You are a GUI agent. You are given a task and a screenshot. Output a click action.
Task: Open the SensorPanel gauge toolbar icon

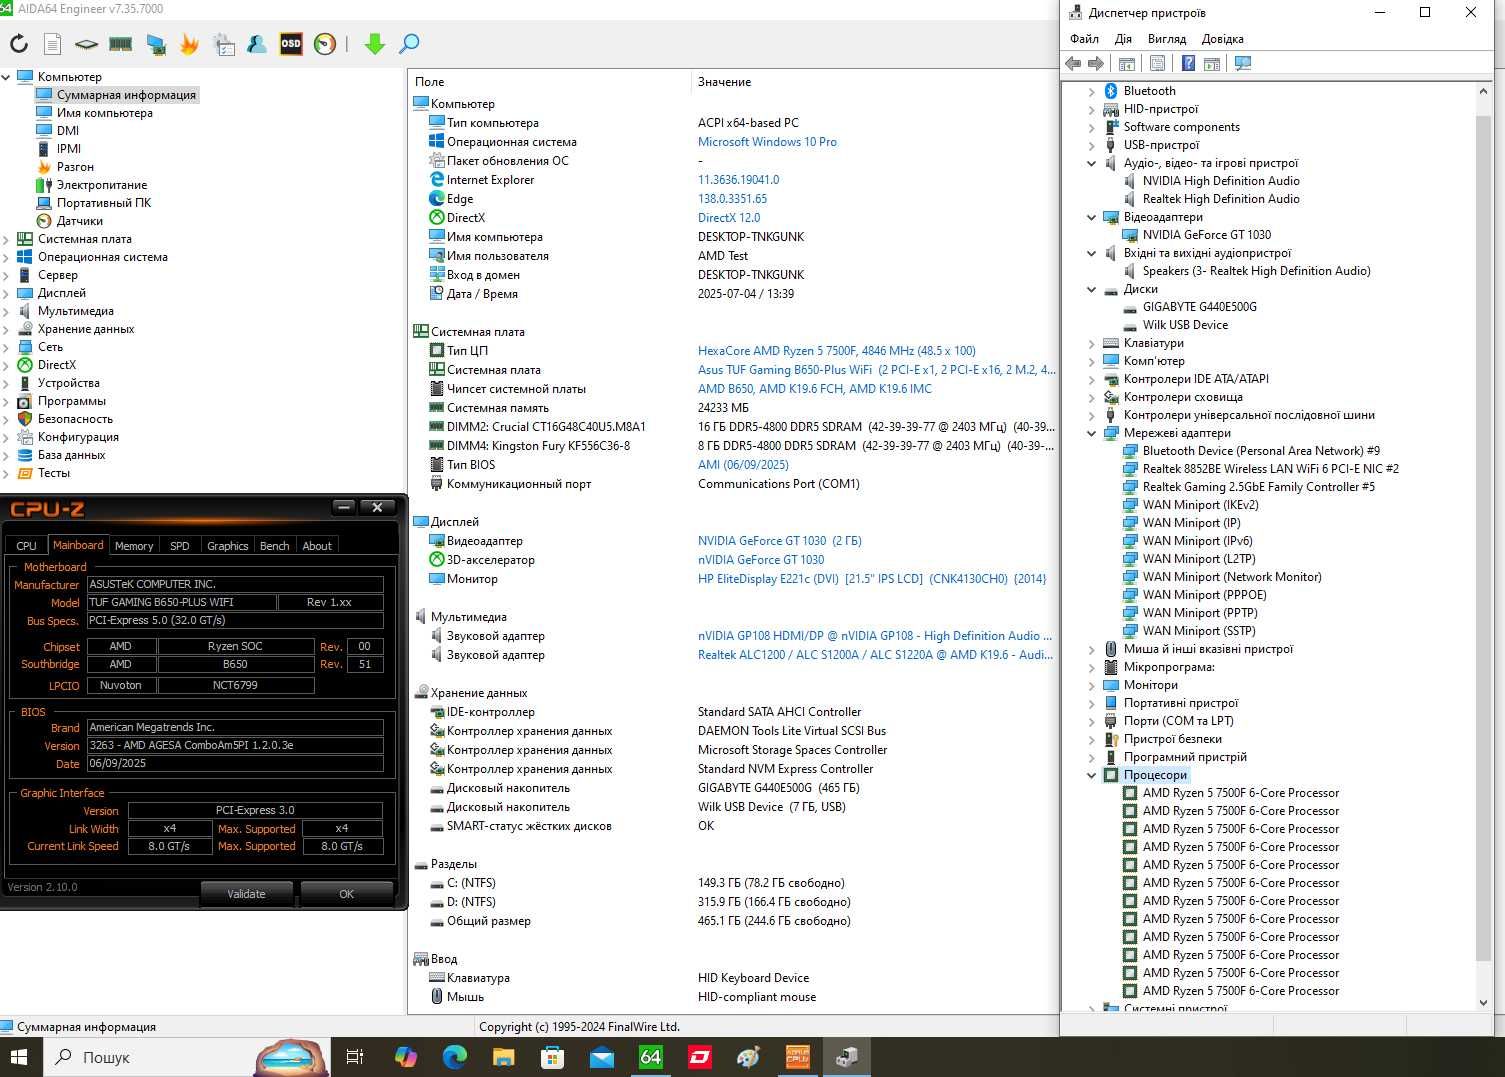325,44
